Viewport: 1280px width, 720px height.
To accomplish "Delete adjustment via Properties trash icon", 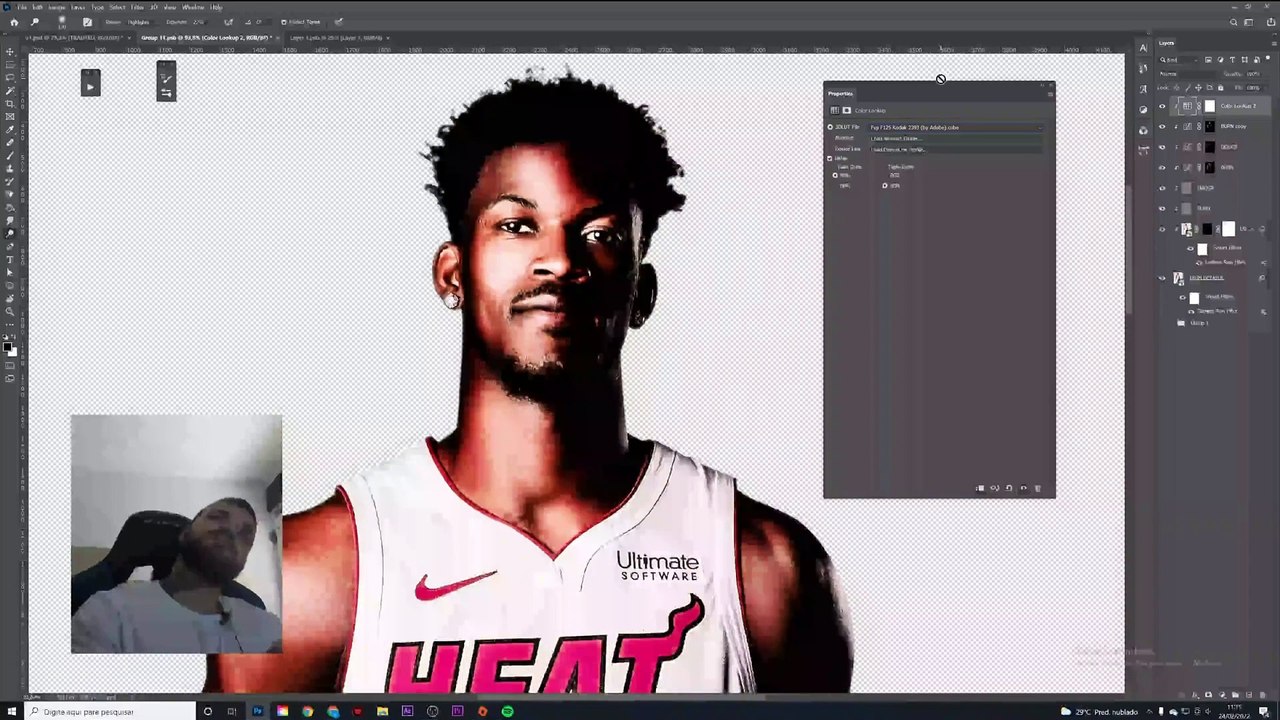I will pos(1037,488).
